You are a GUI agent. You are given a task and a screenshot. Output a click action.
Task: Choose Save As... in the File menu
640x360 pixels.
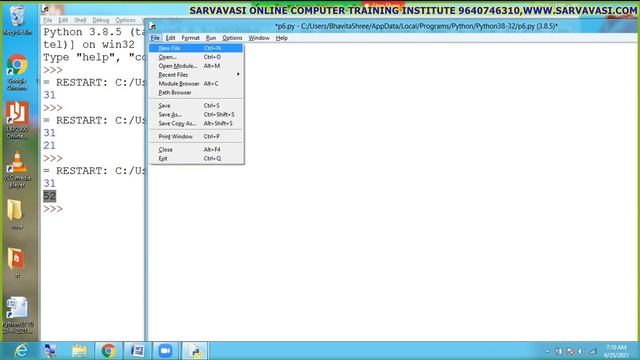pos(196,115)
